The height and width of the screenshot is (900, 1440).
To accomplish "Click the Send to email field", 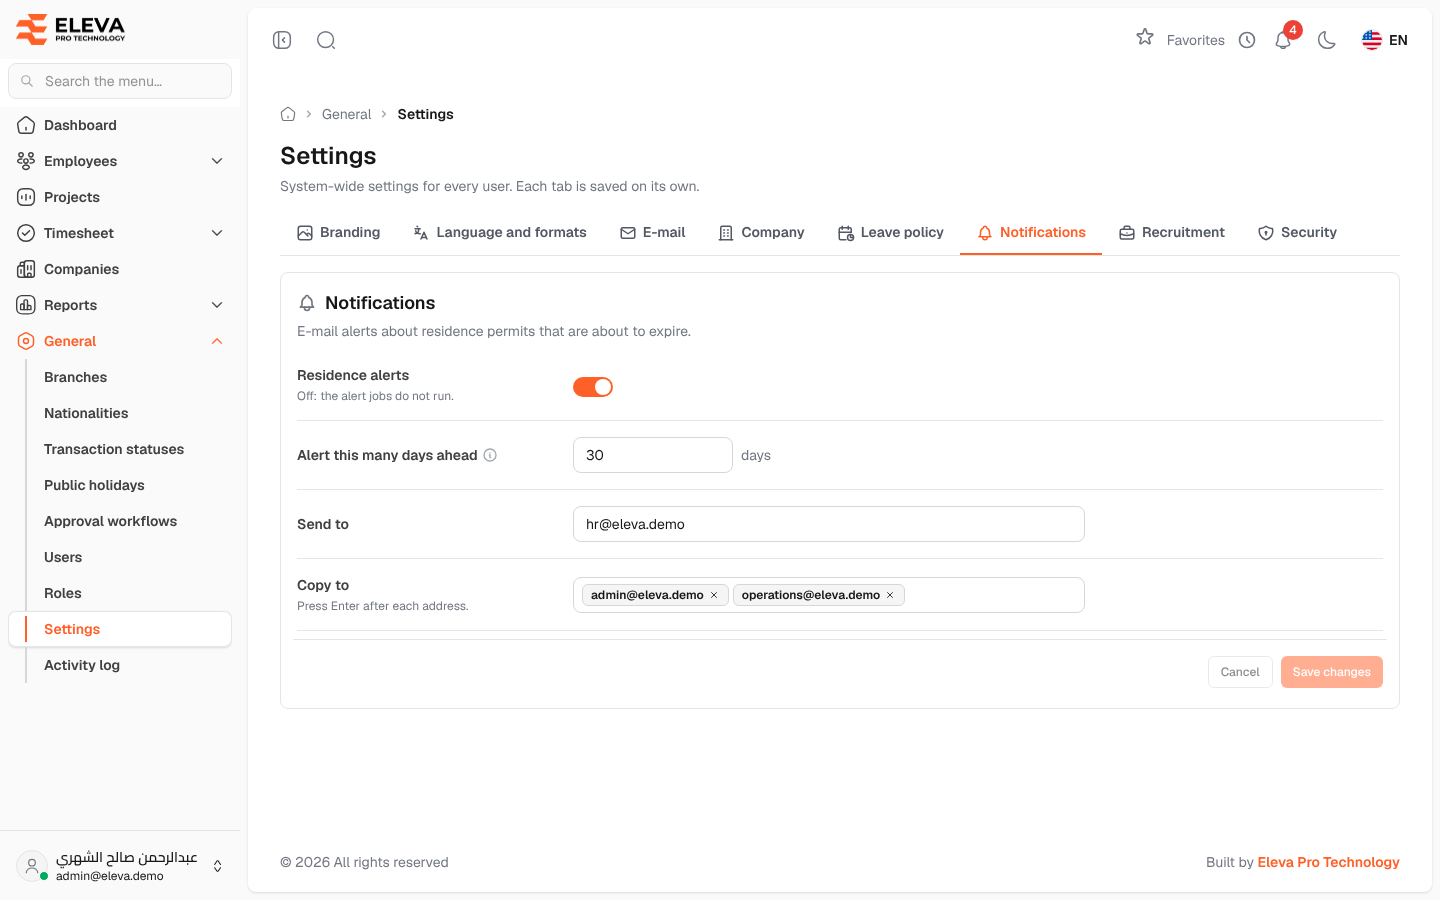I will coord(829,524).
